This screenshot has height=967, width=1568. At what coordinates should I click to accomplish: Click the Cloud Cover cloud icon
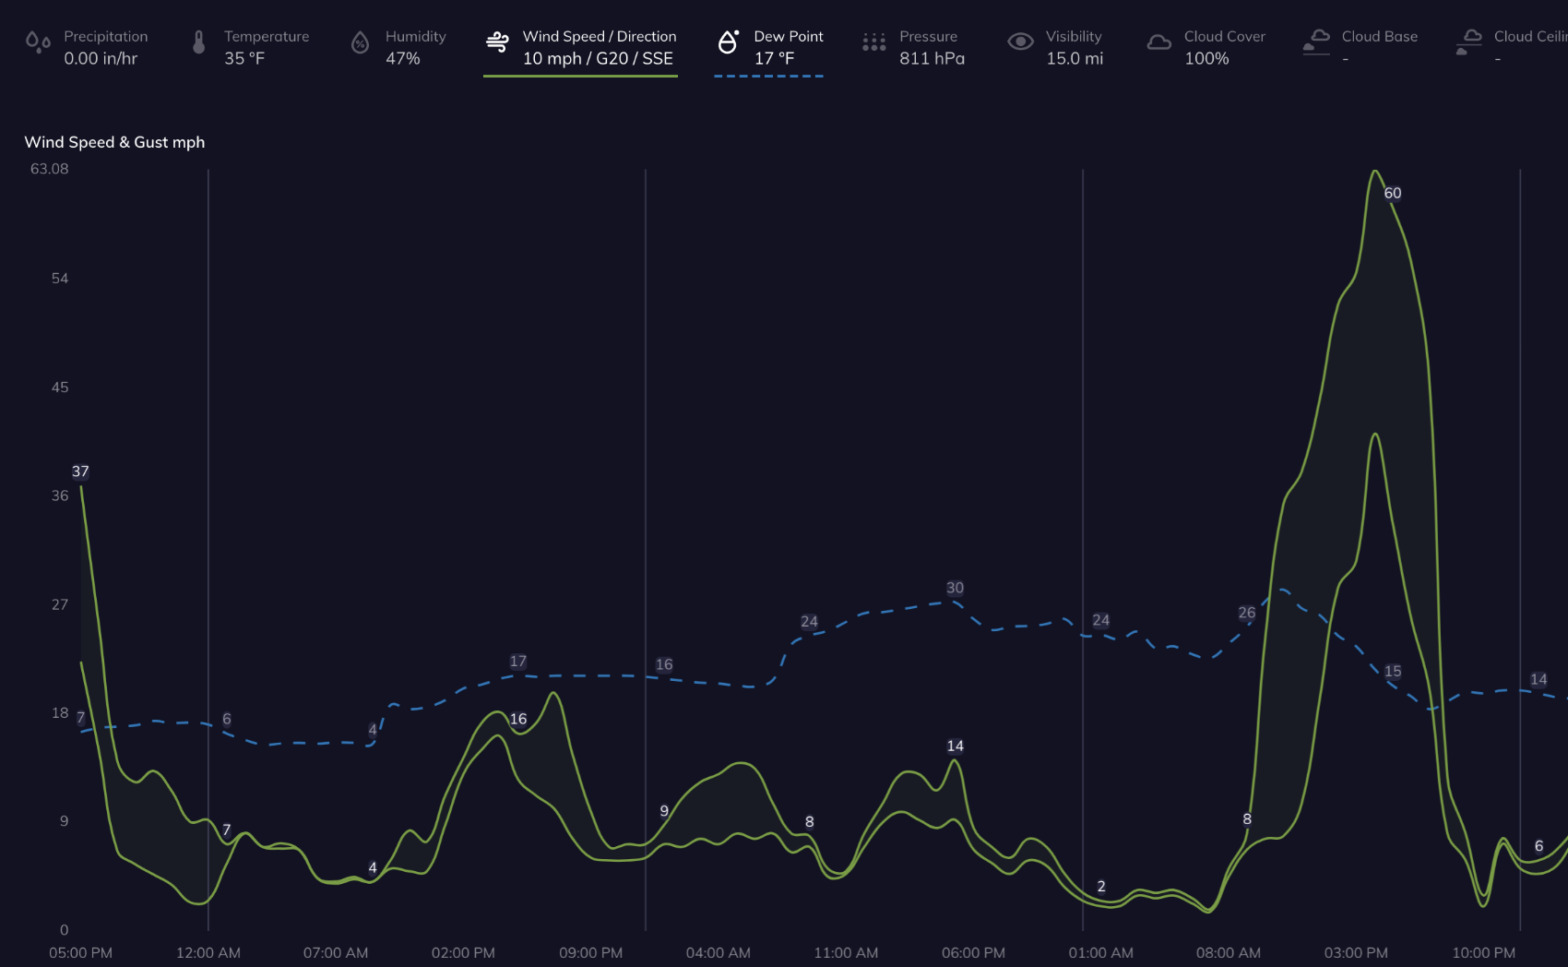tap(1159, 42)
